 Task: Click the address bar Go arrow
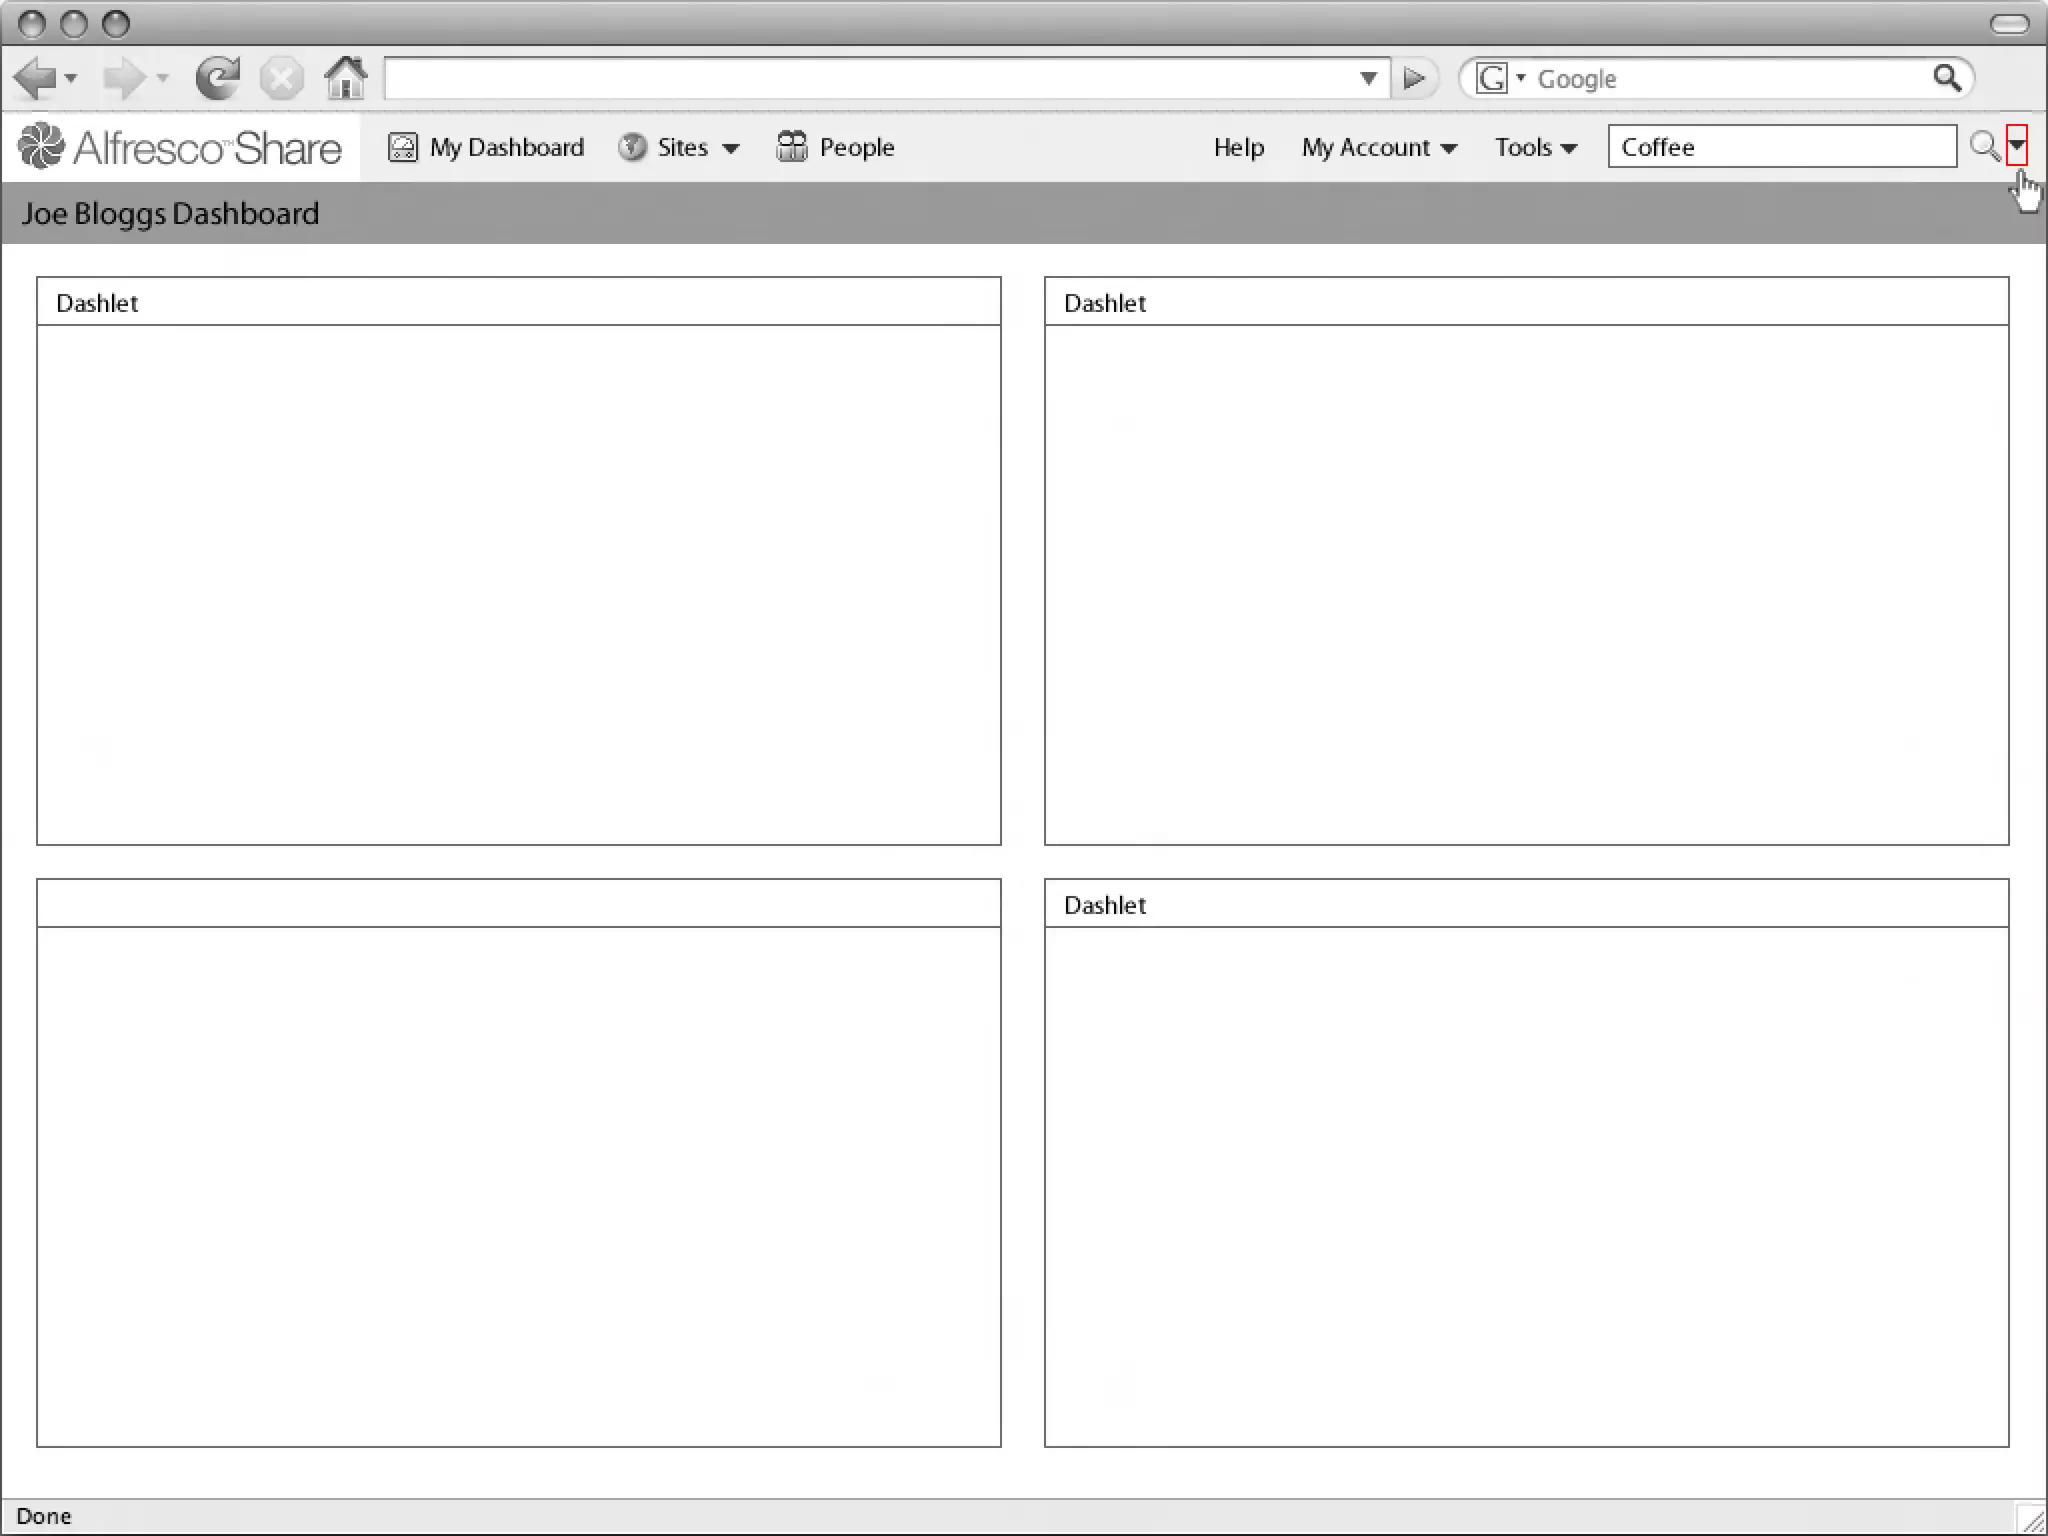[x=1414, y=78]
